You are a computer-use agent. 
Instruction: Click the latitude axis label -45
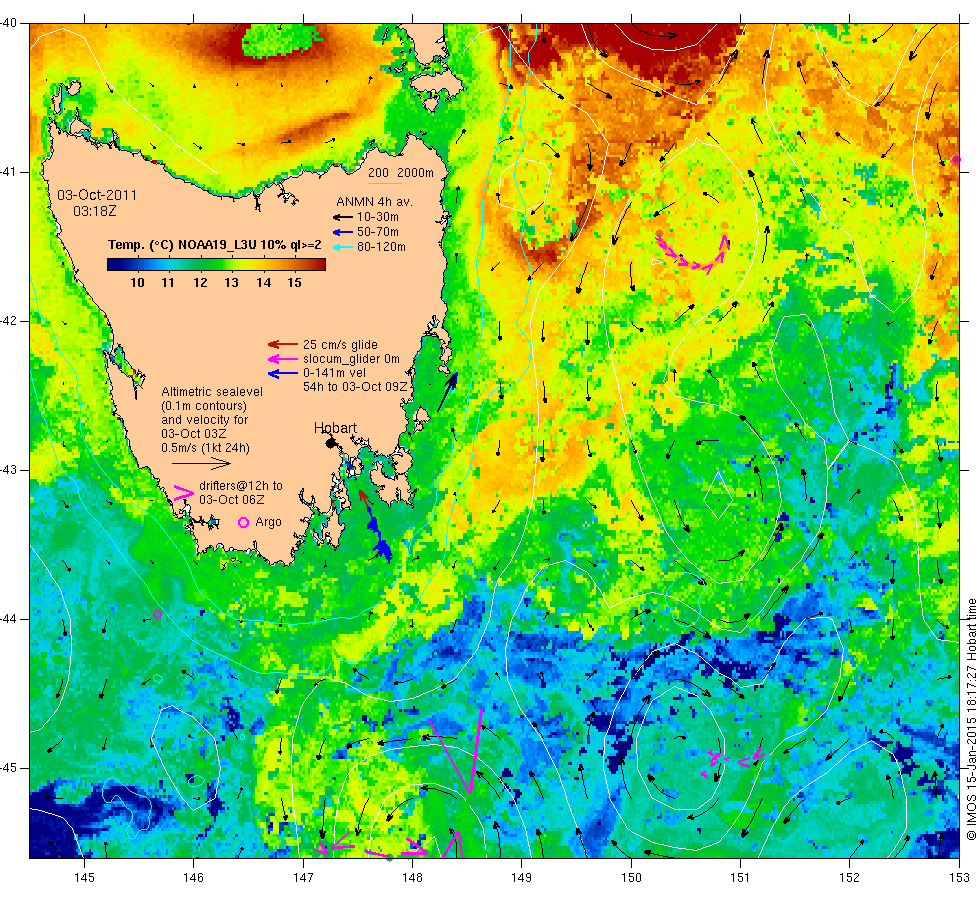tap(9, 768)
